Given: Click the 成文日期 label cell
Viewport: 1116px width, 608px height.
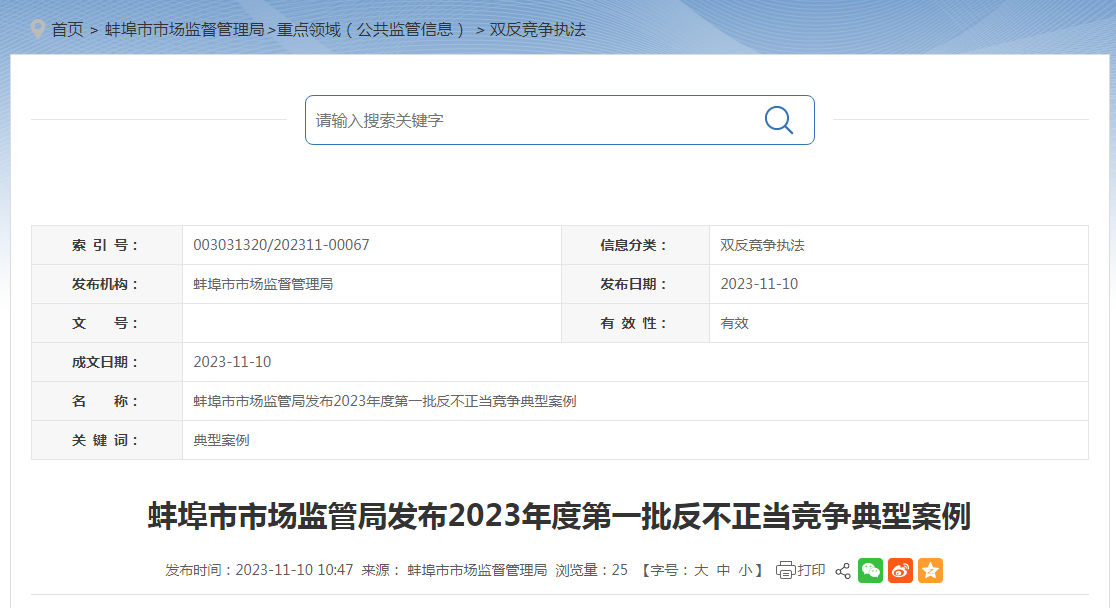Looking at the screenshot, I should (107, 362).
